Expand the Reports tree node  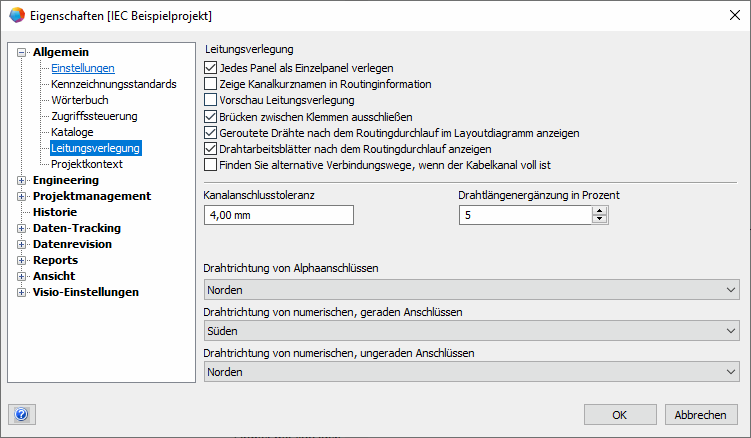(22, 260)
